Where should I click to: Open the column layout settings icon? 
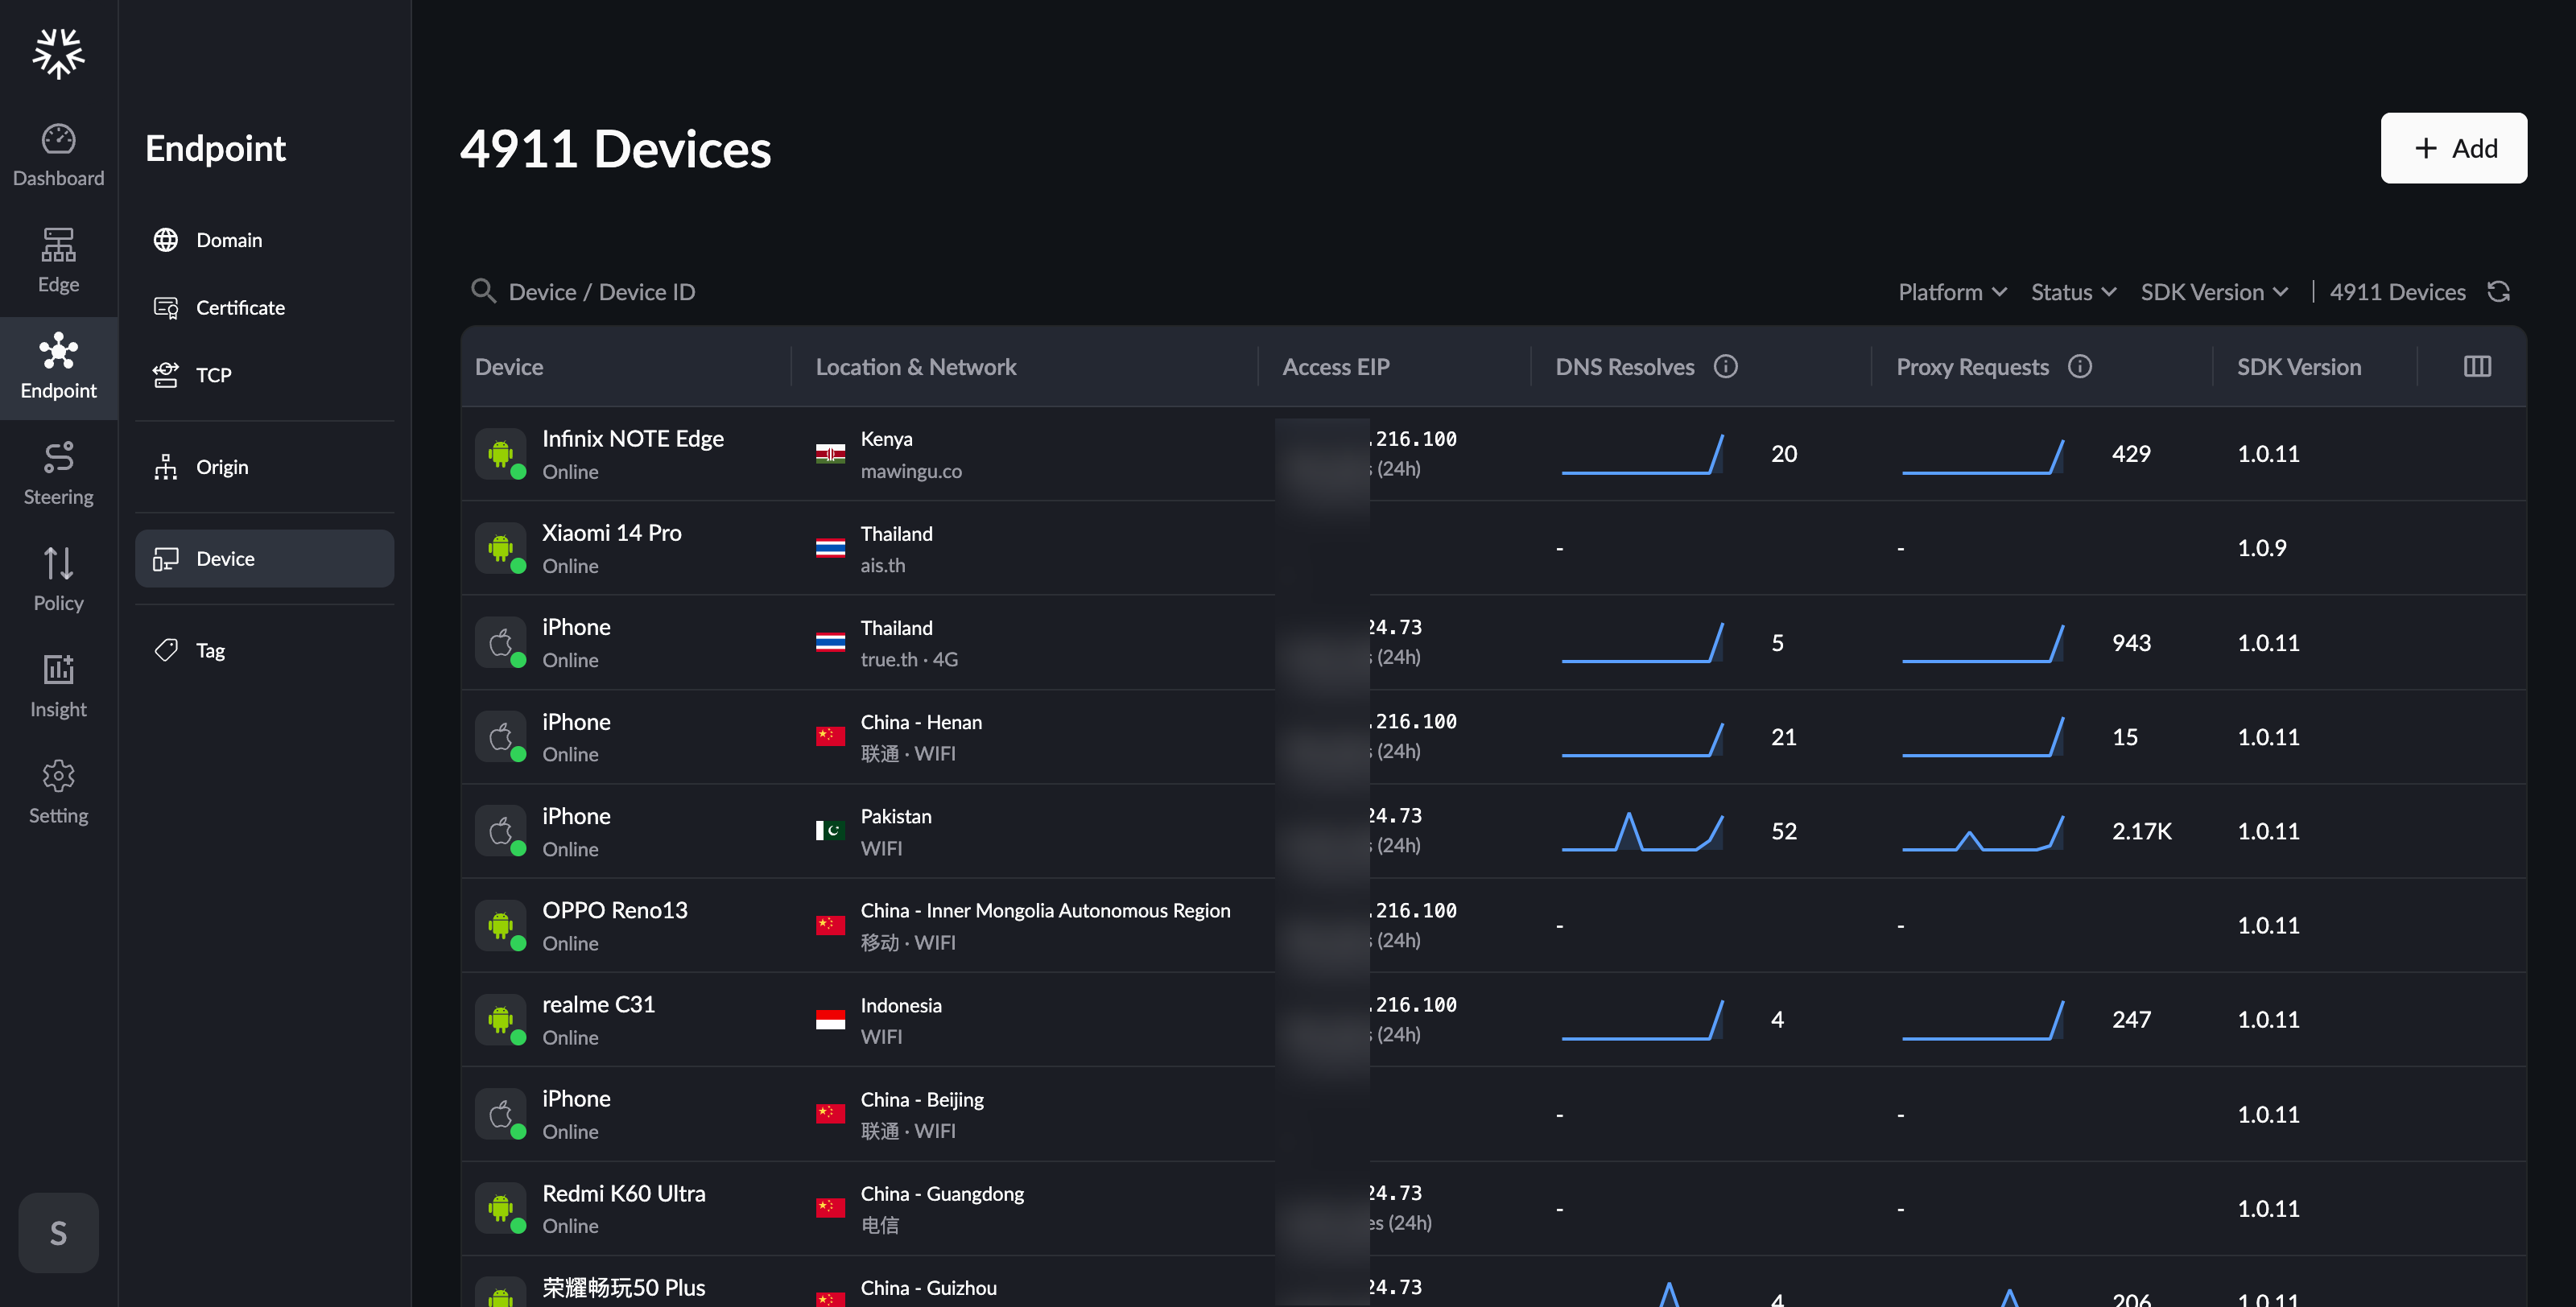2477,367
